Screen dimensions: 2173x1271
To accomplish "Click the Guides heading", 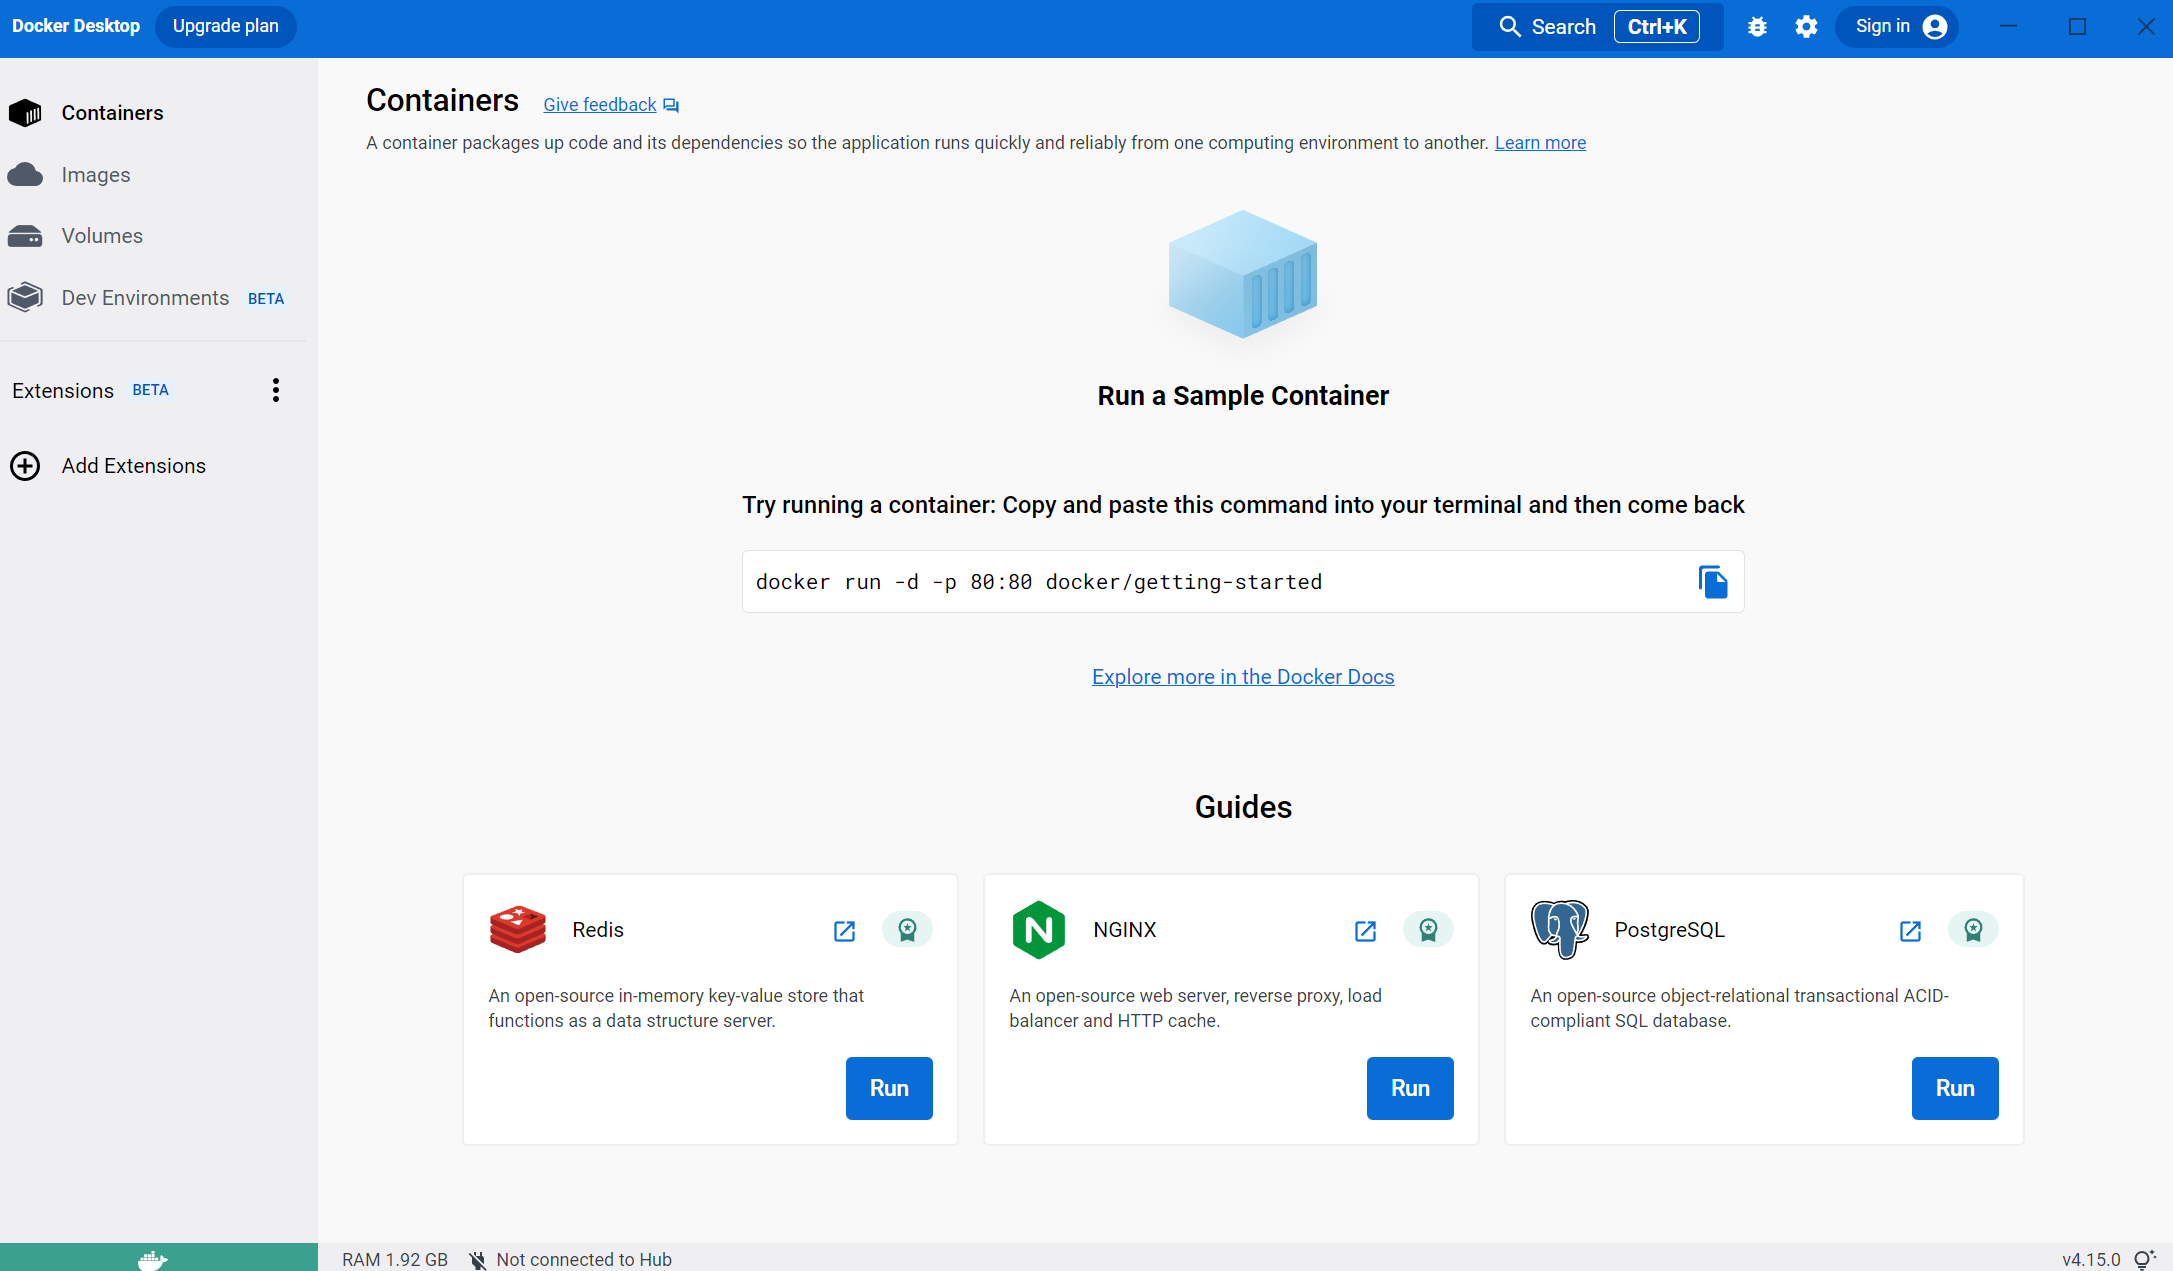I will [x=1243, y=807].
